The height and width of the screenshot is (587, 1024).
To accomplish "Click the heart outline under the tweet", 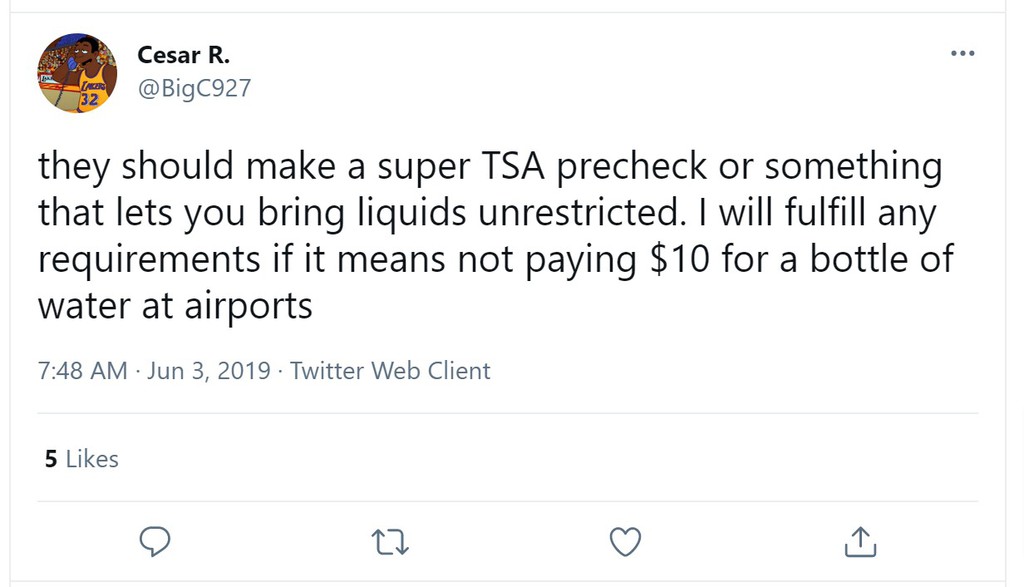I will (x=624, y=541).
